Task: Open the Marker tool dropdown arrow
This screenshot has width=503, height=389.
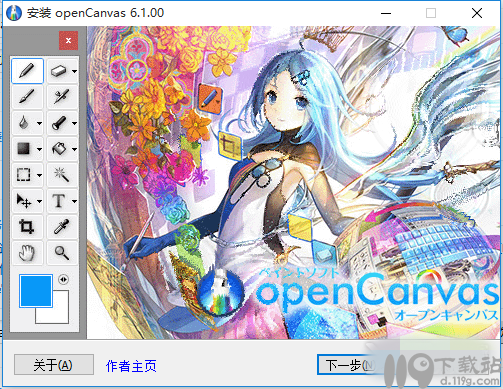Action: (x=75, y=123)
